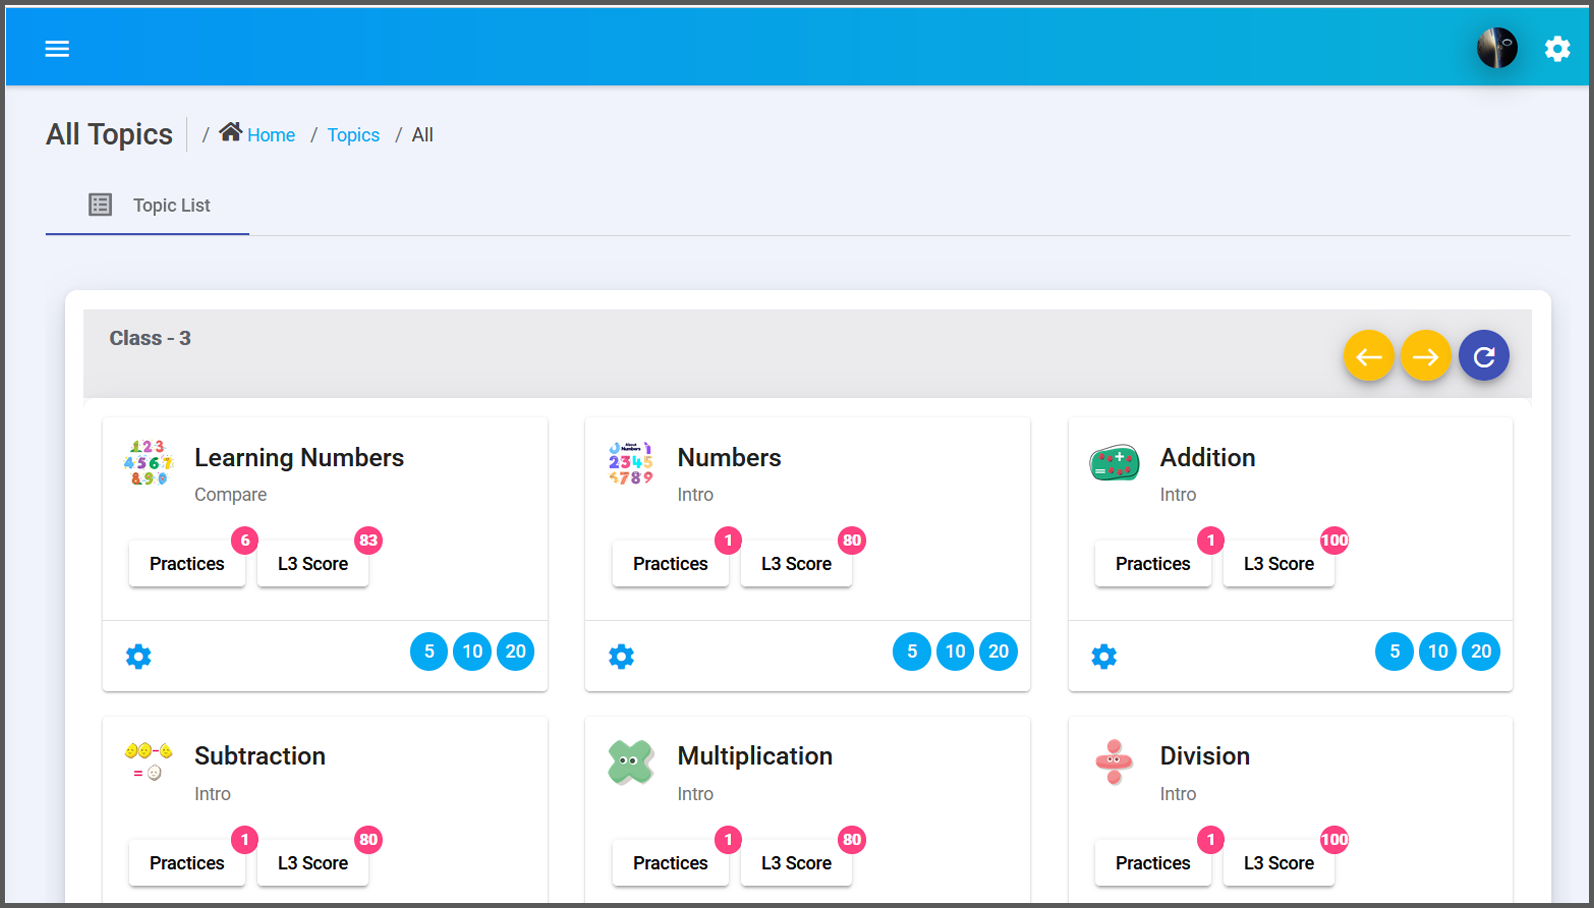
Task: Open the hamburger navigation menu
Action: (x=57, y=49)
